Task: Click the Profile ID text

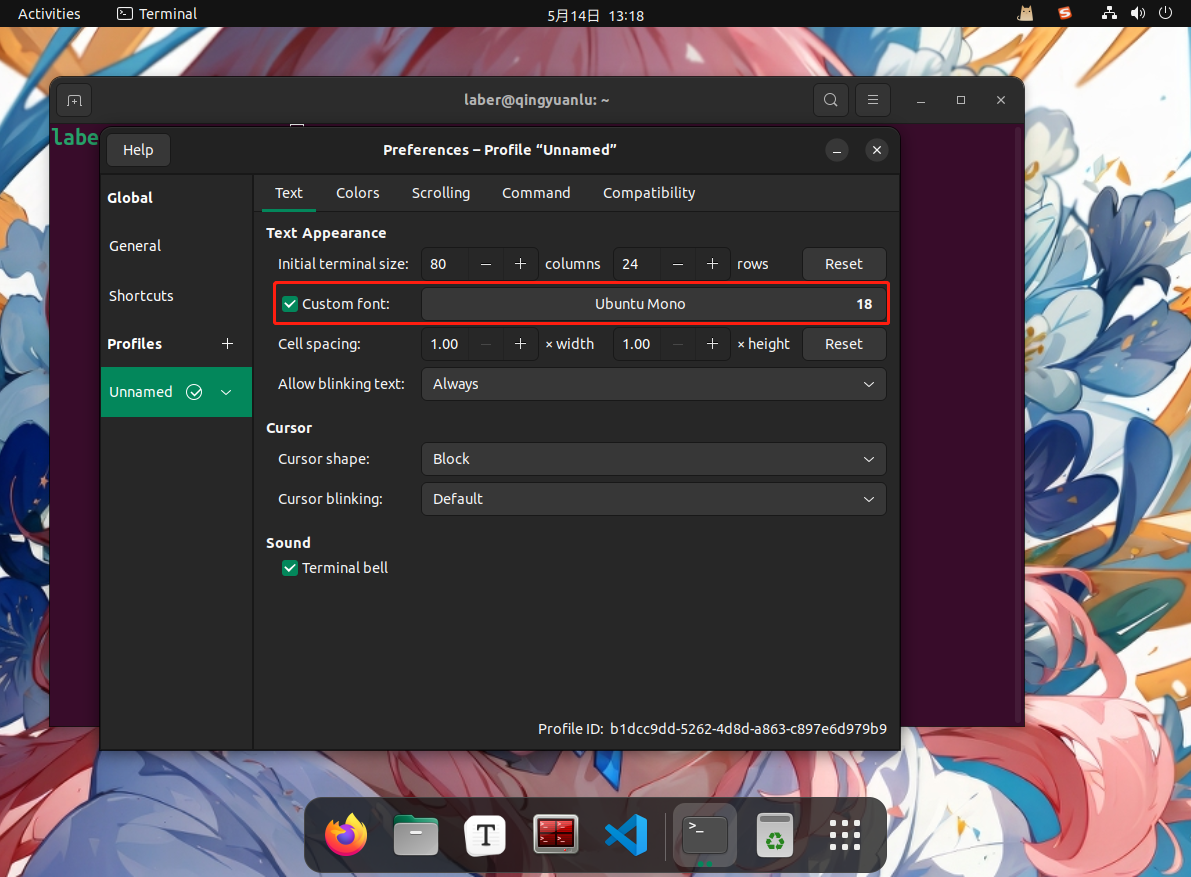Action: (712, 729)
